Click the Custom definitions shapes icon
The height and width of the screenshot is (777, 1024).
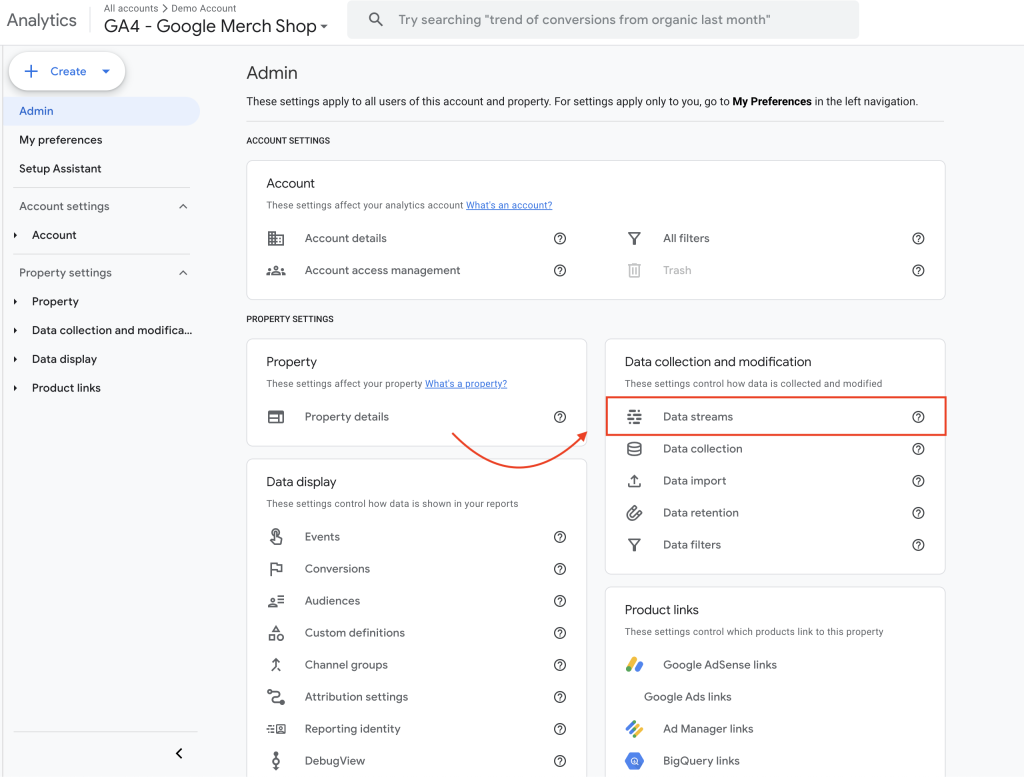276,633
